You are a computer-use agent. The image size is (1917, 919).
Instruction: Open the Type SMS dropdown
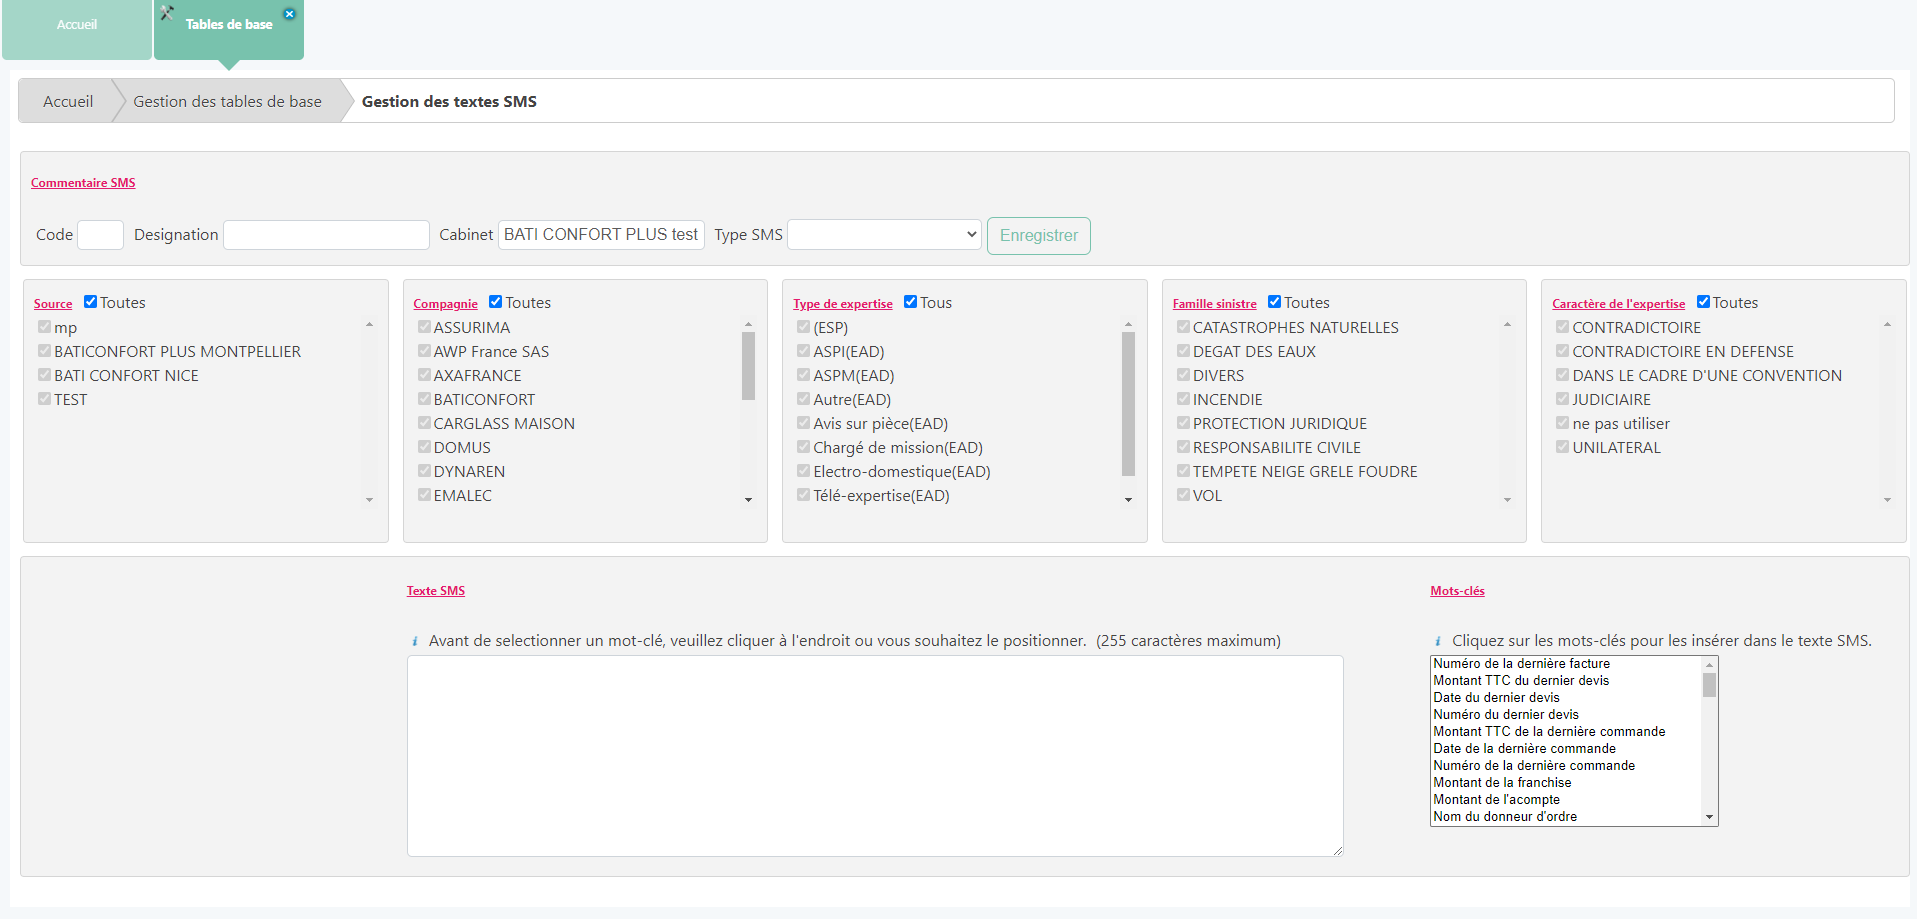coord(884,235)
